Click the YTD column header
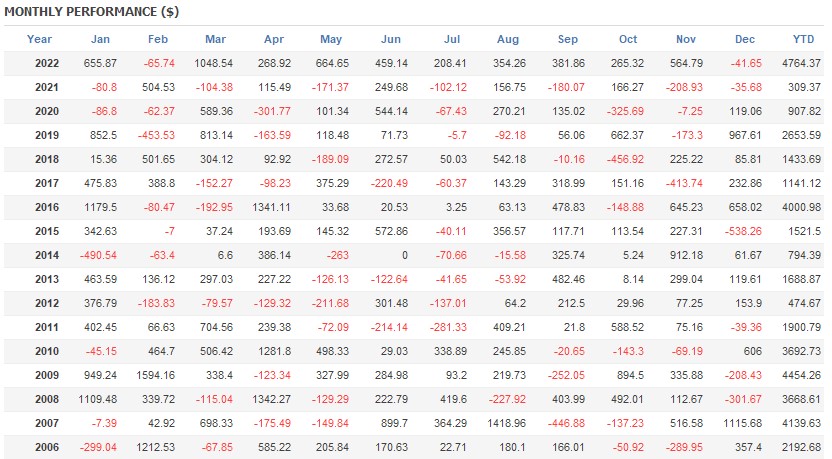 pos(803,39)
